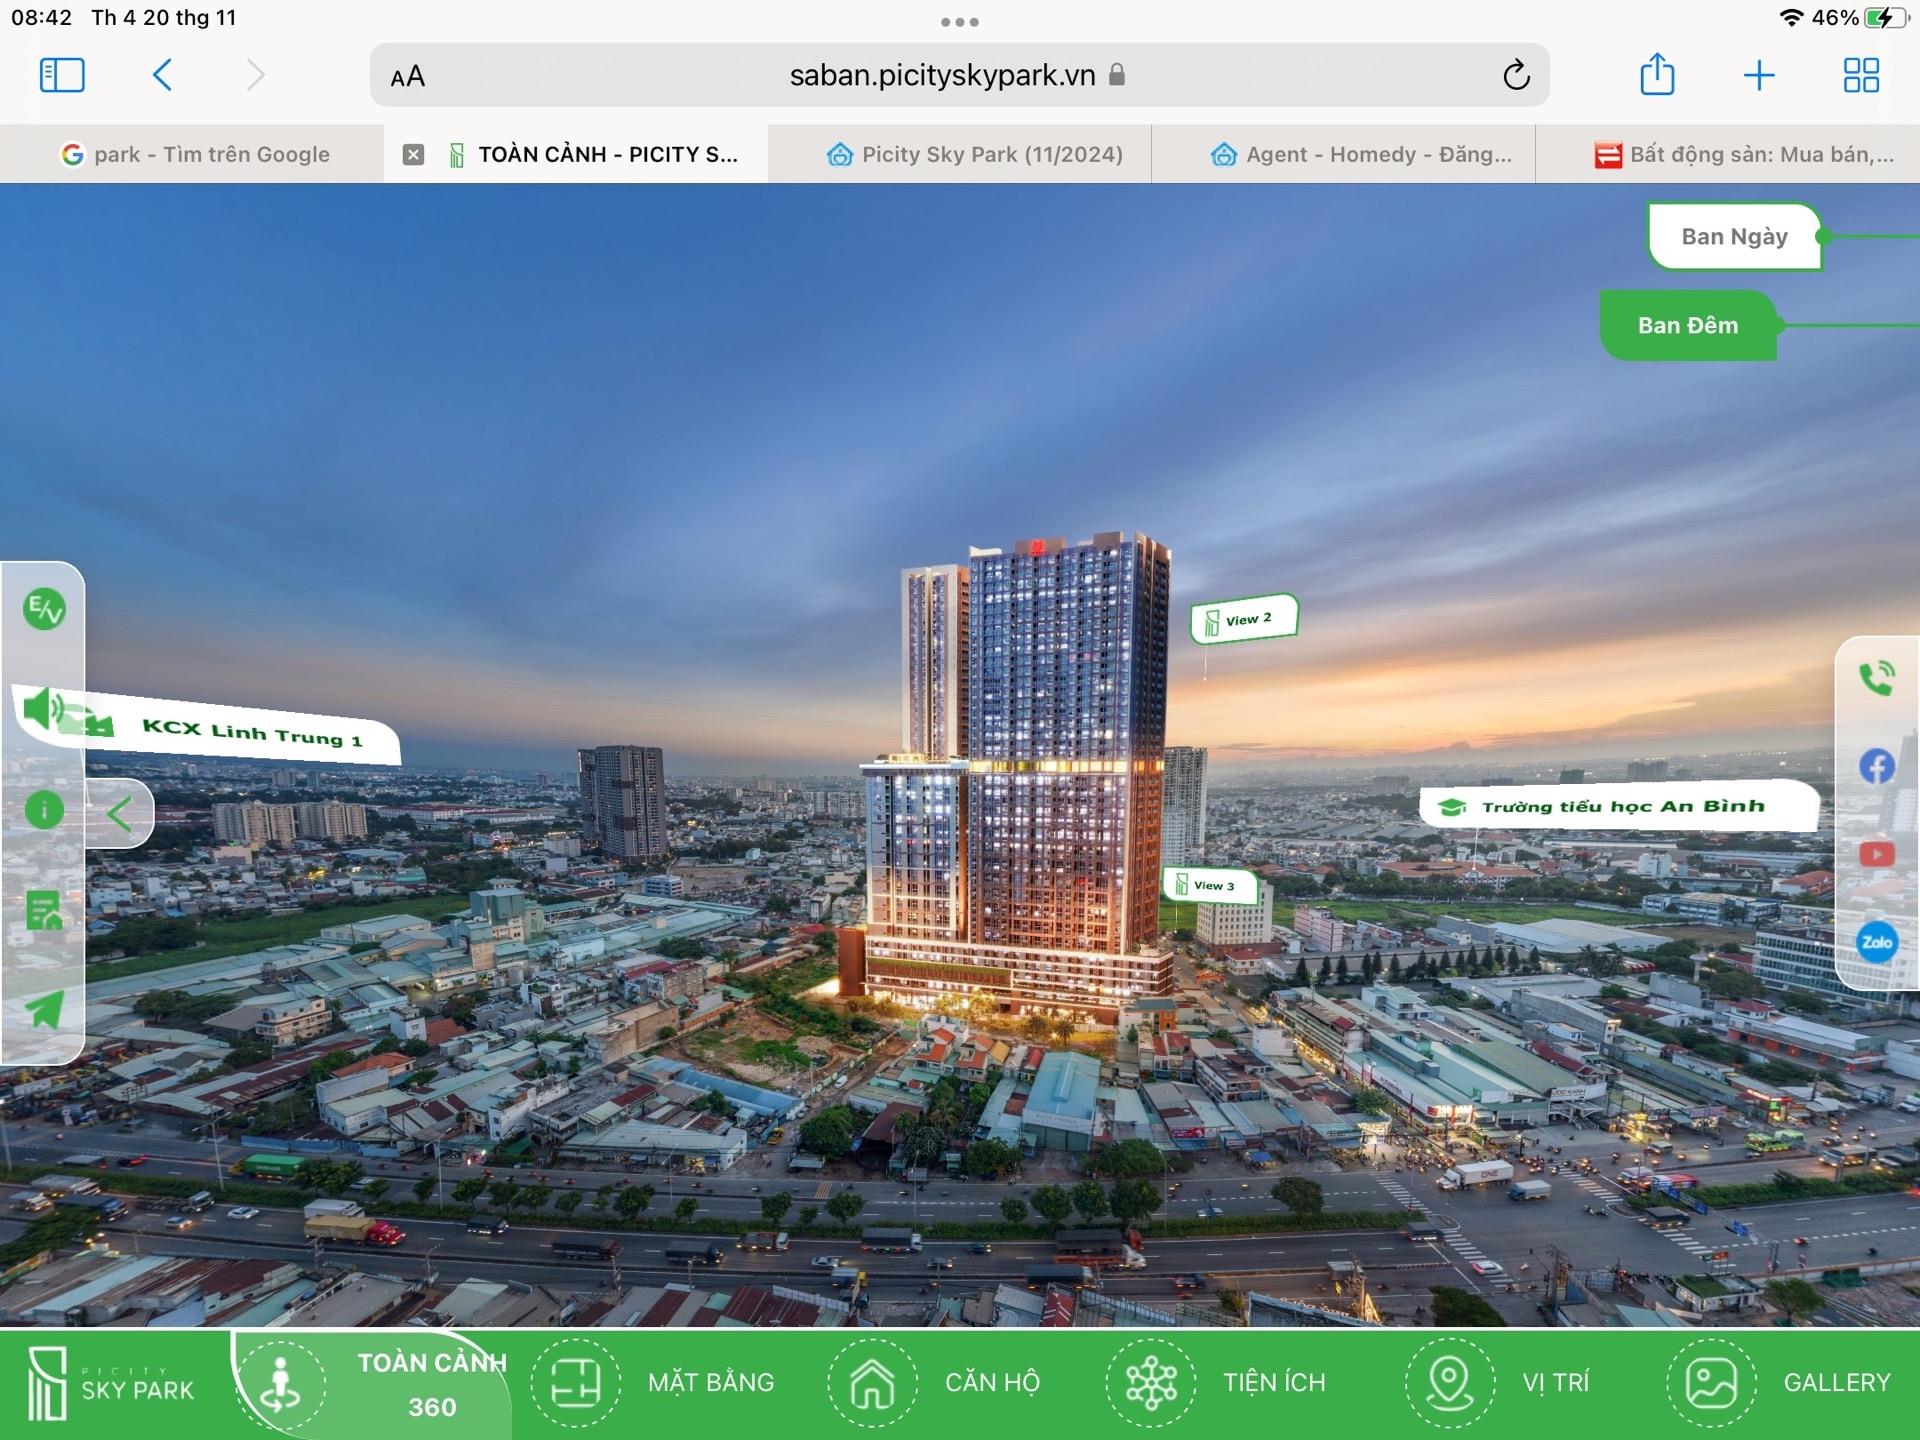Click the phone call icon
Image resolution: width=1920 pixels, height=1440 pixels.
(x=1876, y=679)
